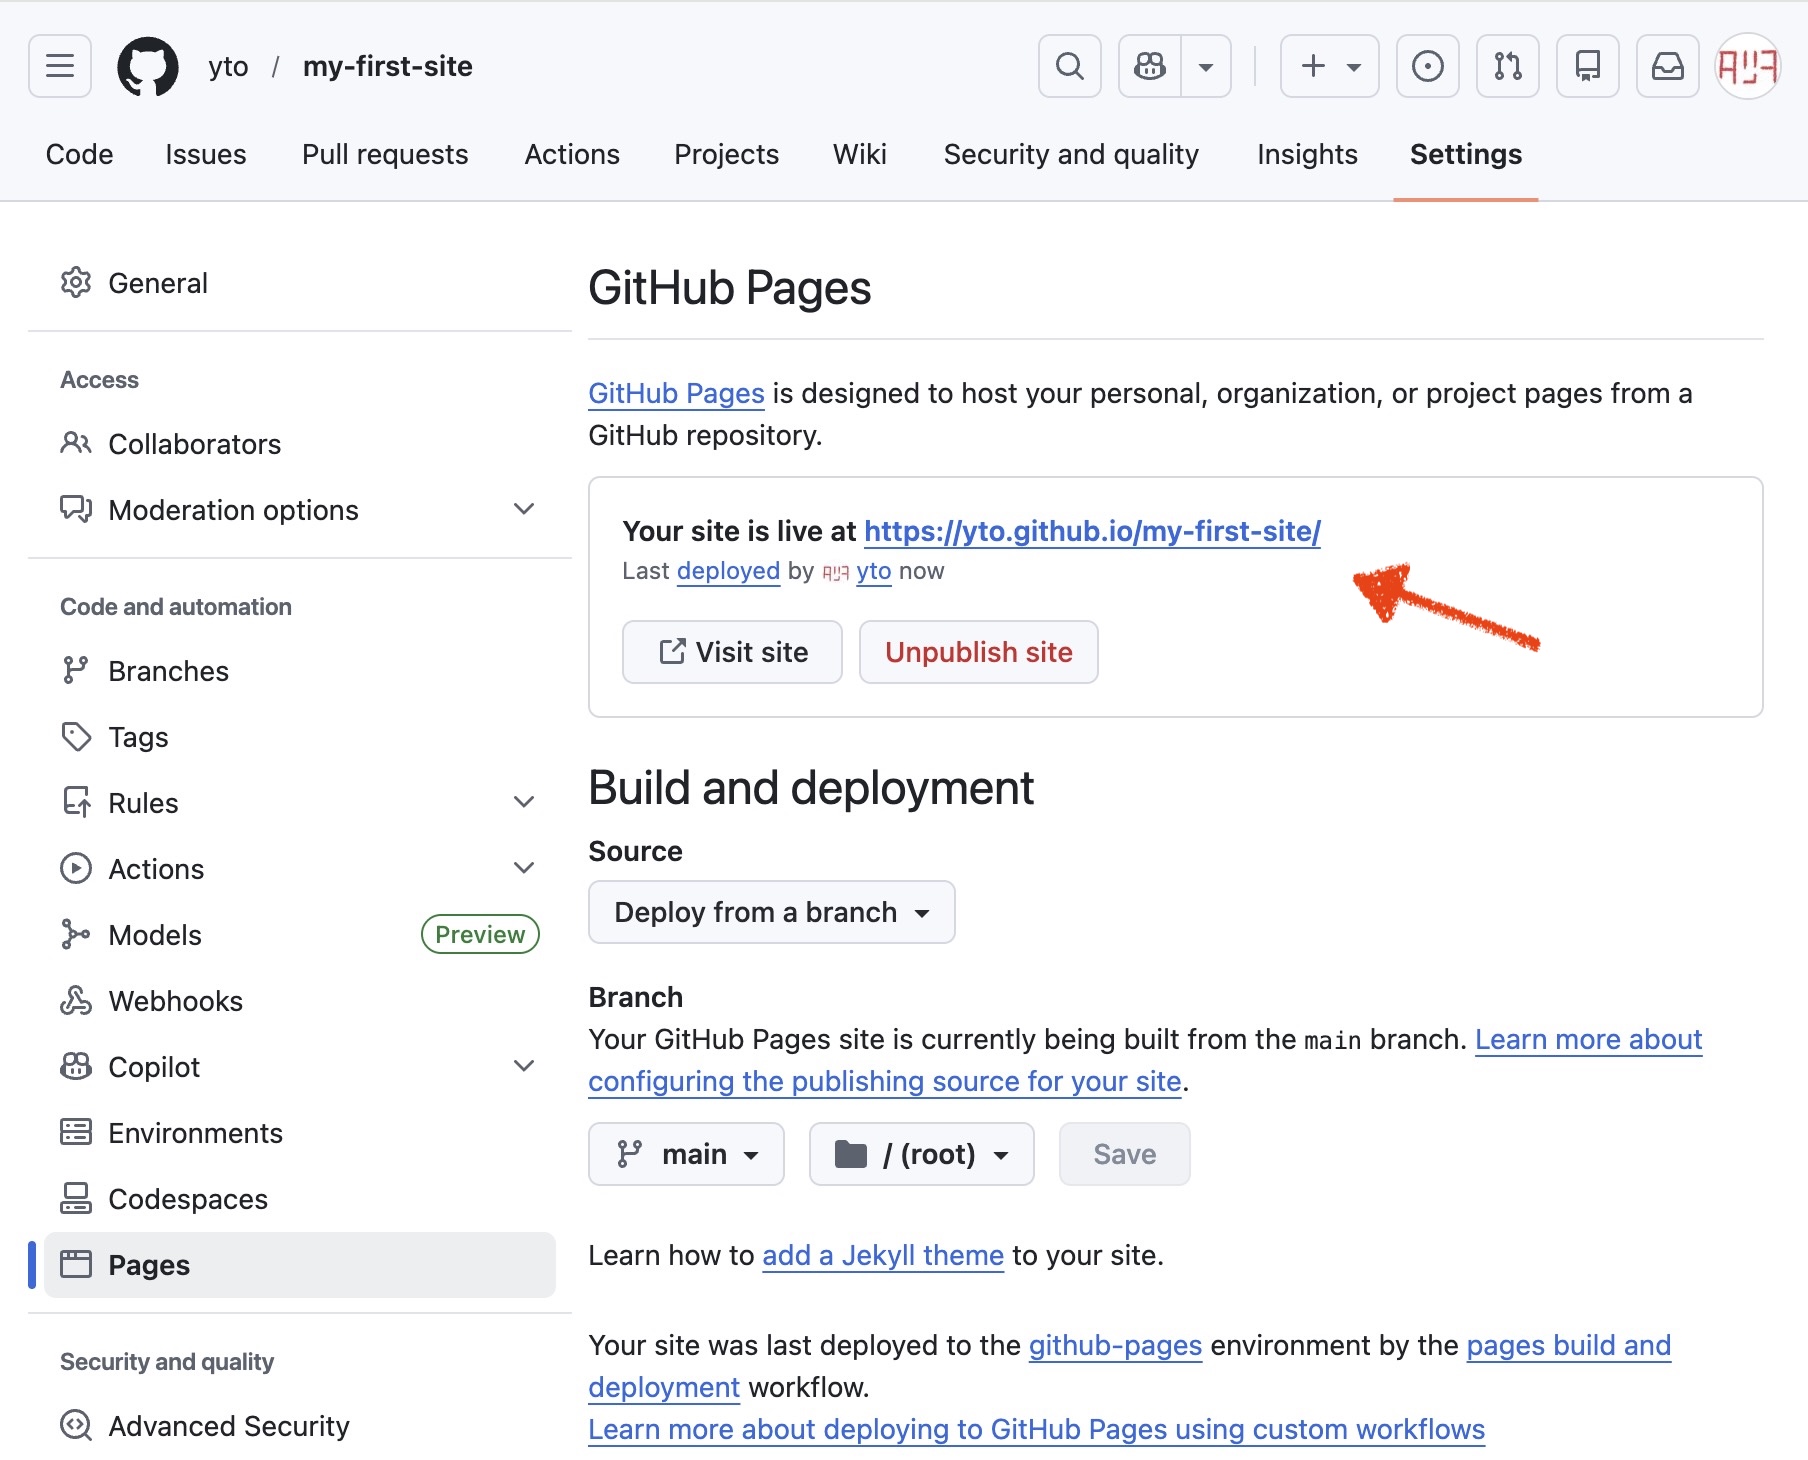Open configuring the publishing source link
The image size is (1808, 1460).
[885, 1081]
